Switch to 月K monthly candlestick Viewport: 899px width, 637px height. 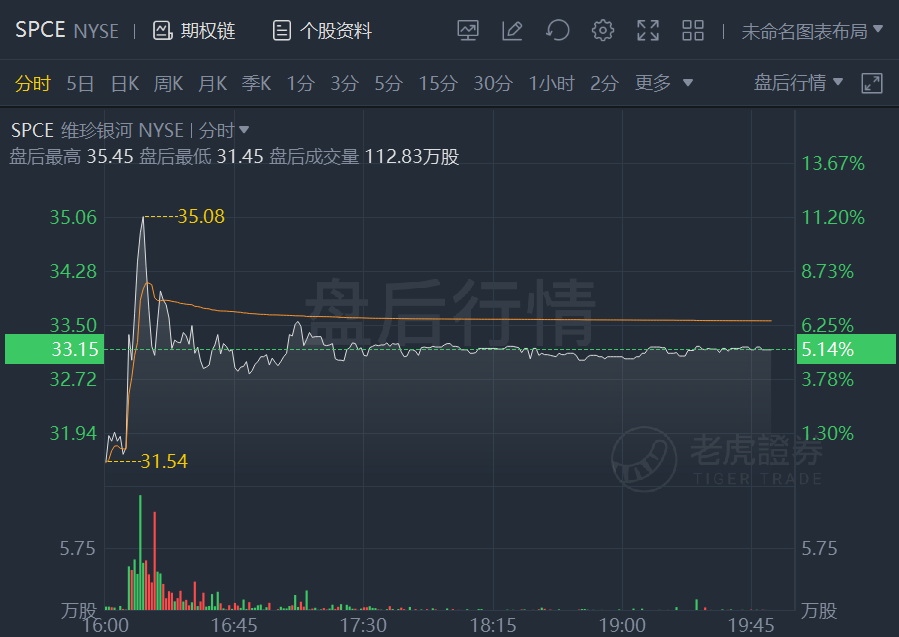[x=212, y=84]
